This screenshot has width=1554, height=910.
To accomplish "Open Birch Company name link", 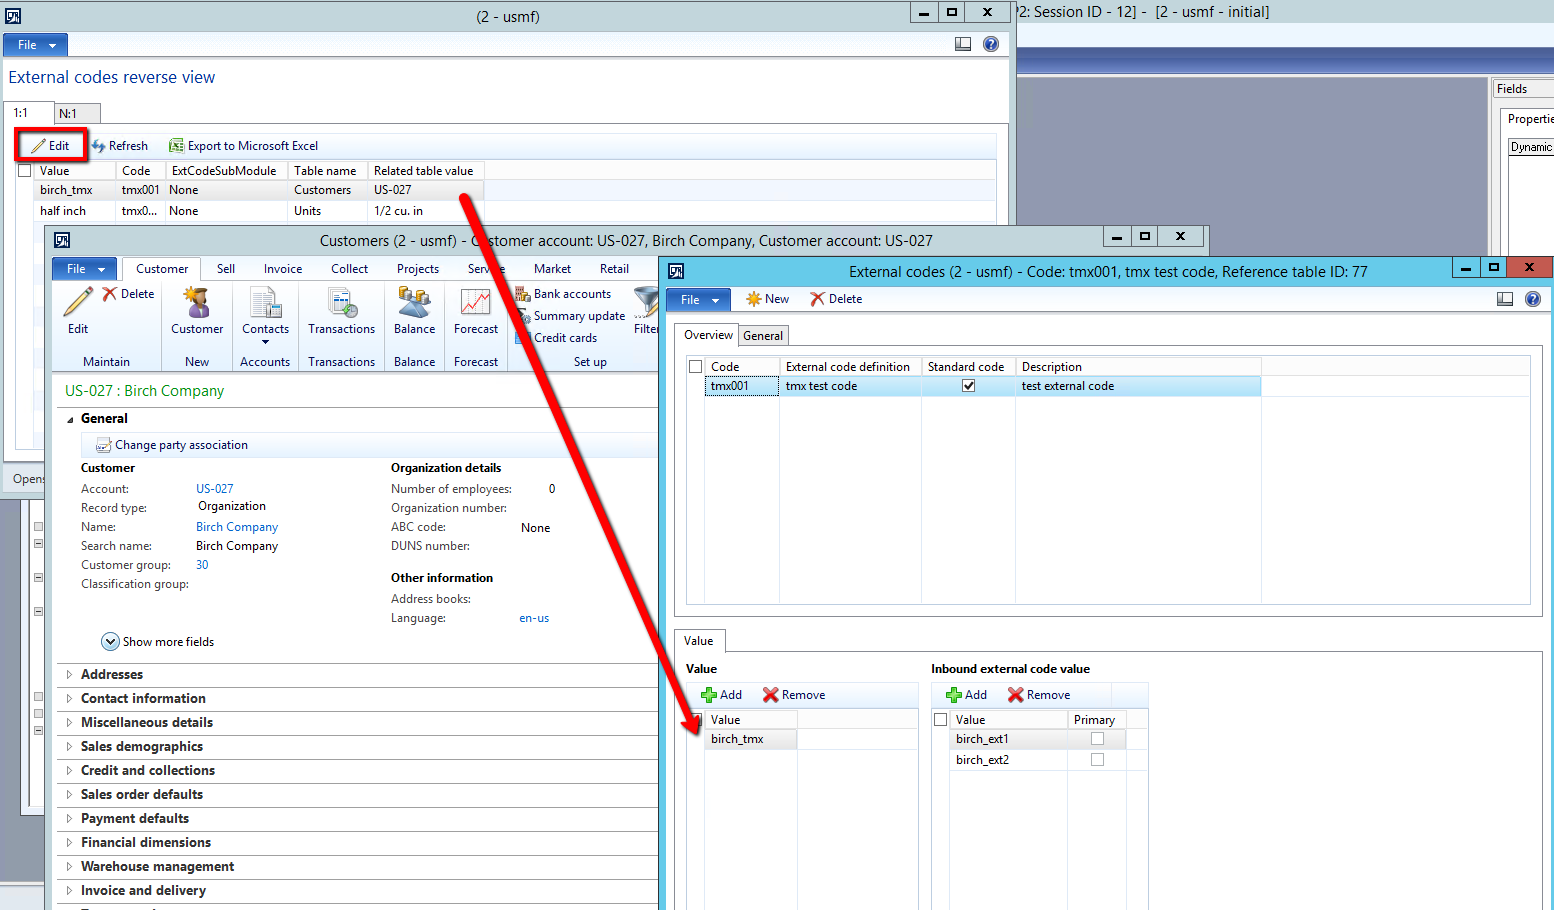I will (x=237, y=527).
